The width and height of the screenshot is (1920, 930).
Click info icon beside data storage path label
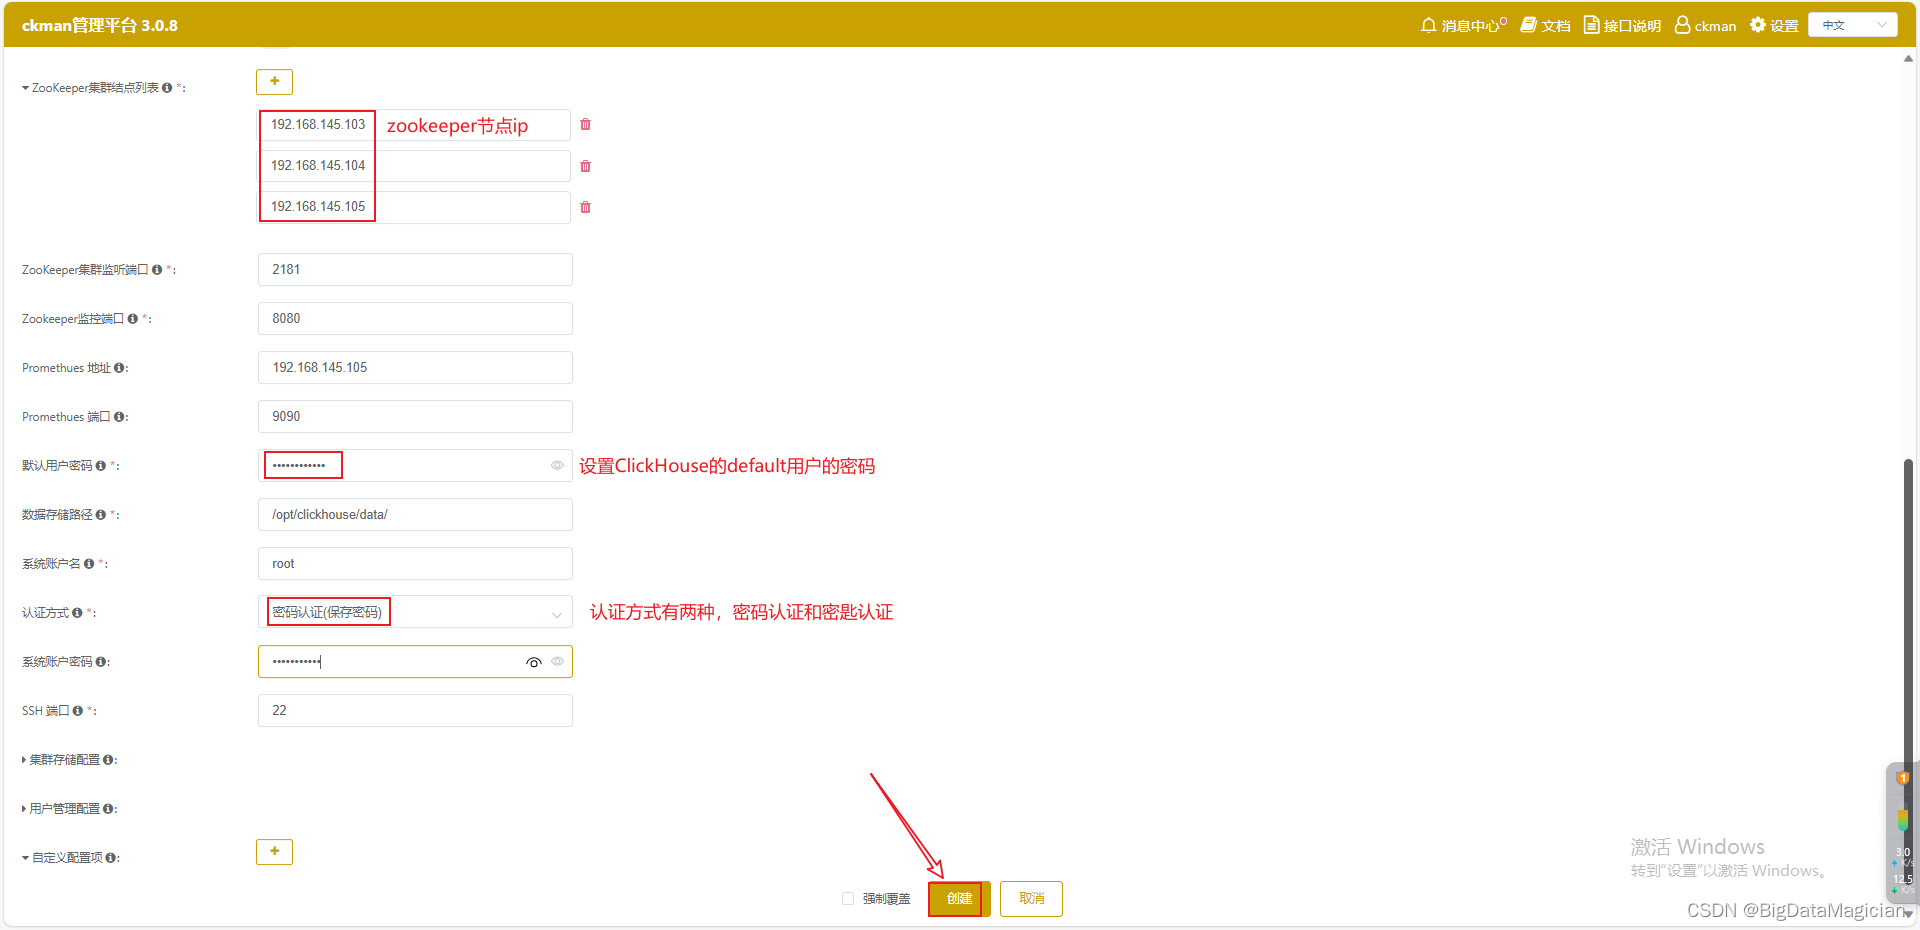coord(100,515)
